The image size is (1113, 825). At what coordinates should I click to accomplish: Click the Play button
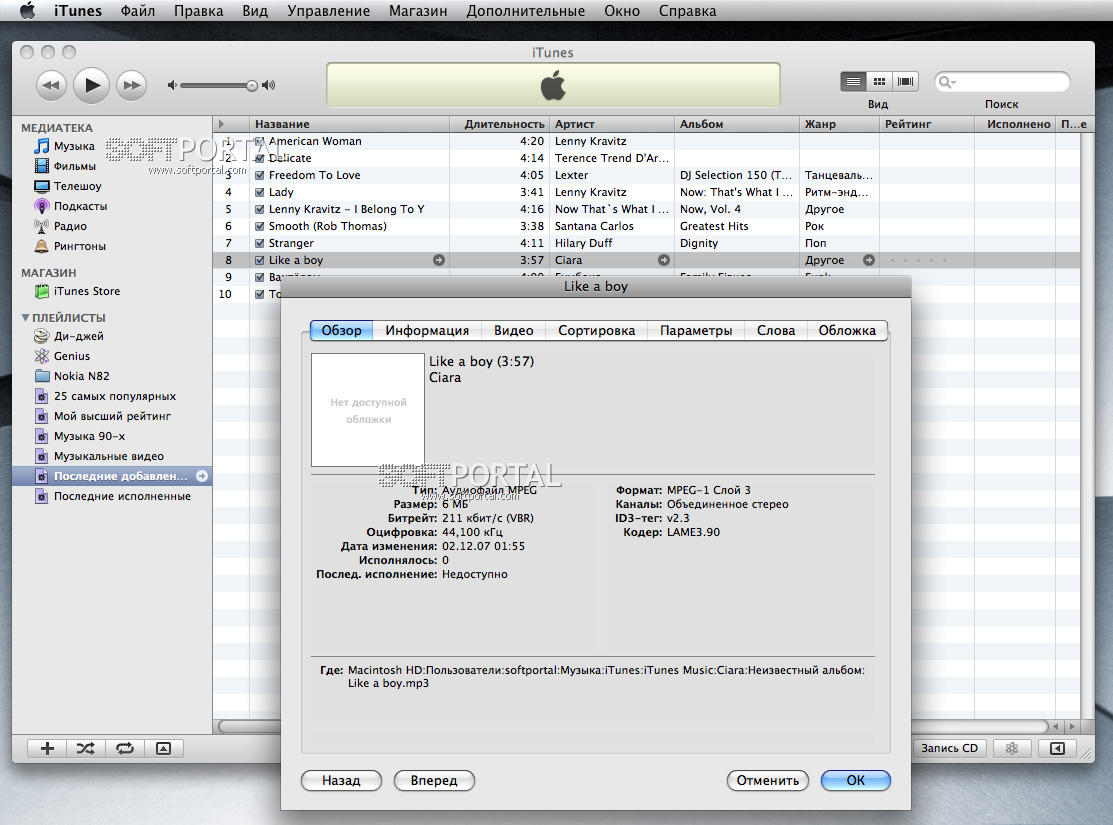92,85
